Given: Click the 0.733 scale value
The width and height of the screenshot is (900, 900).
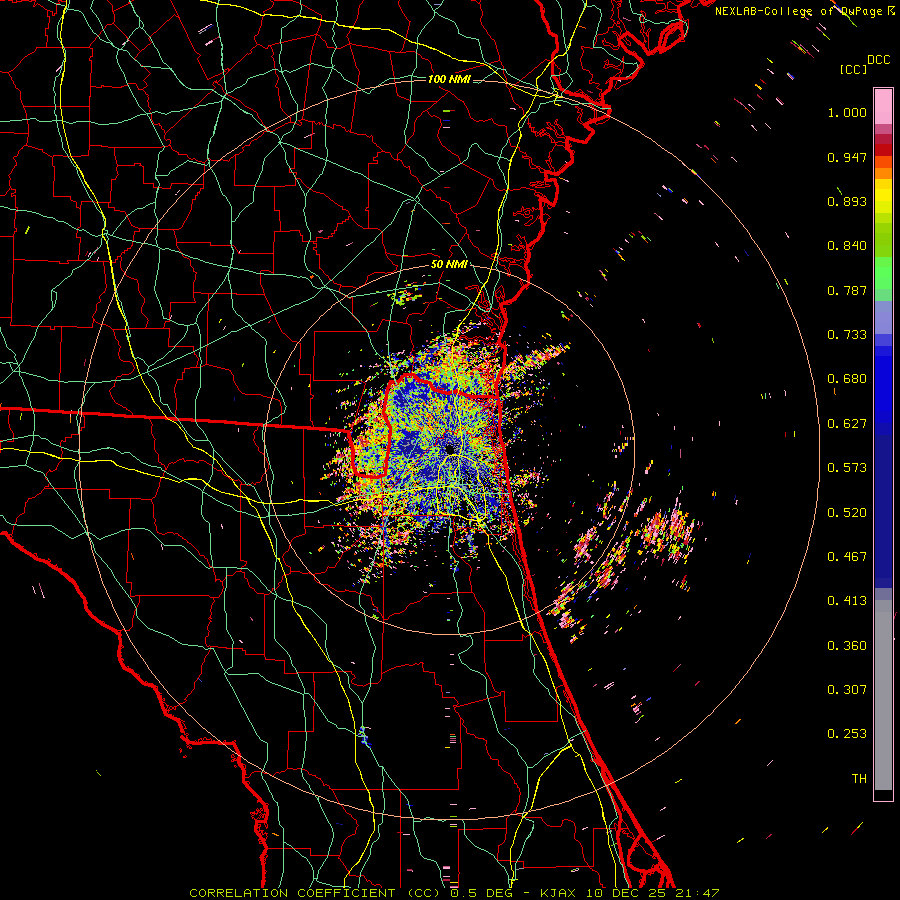Looking at the screenshot, I should click(x=847, y=335).
